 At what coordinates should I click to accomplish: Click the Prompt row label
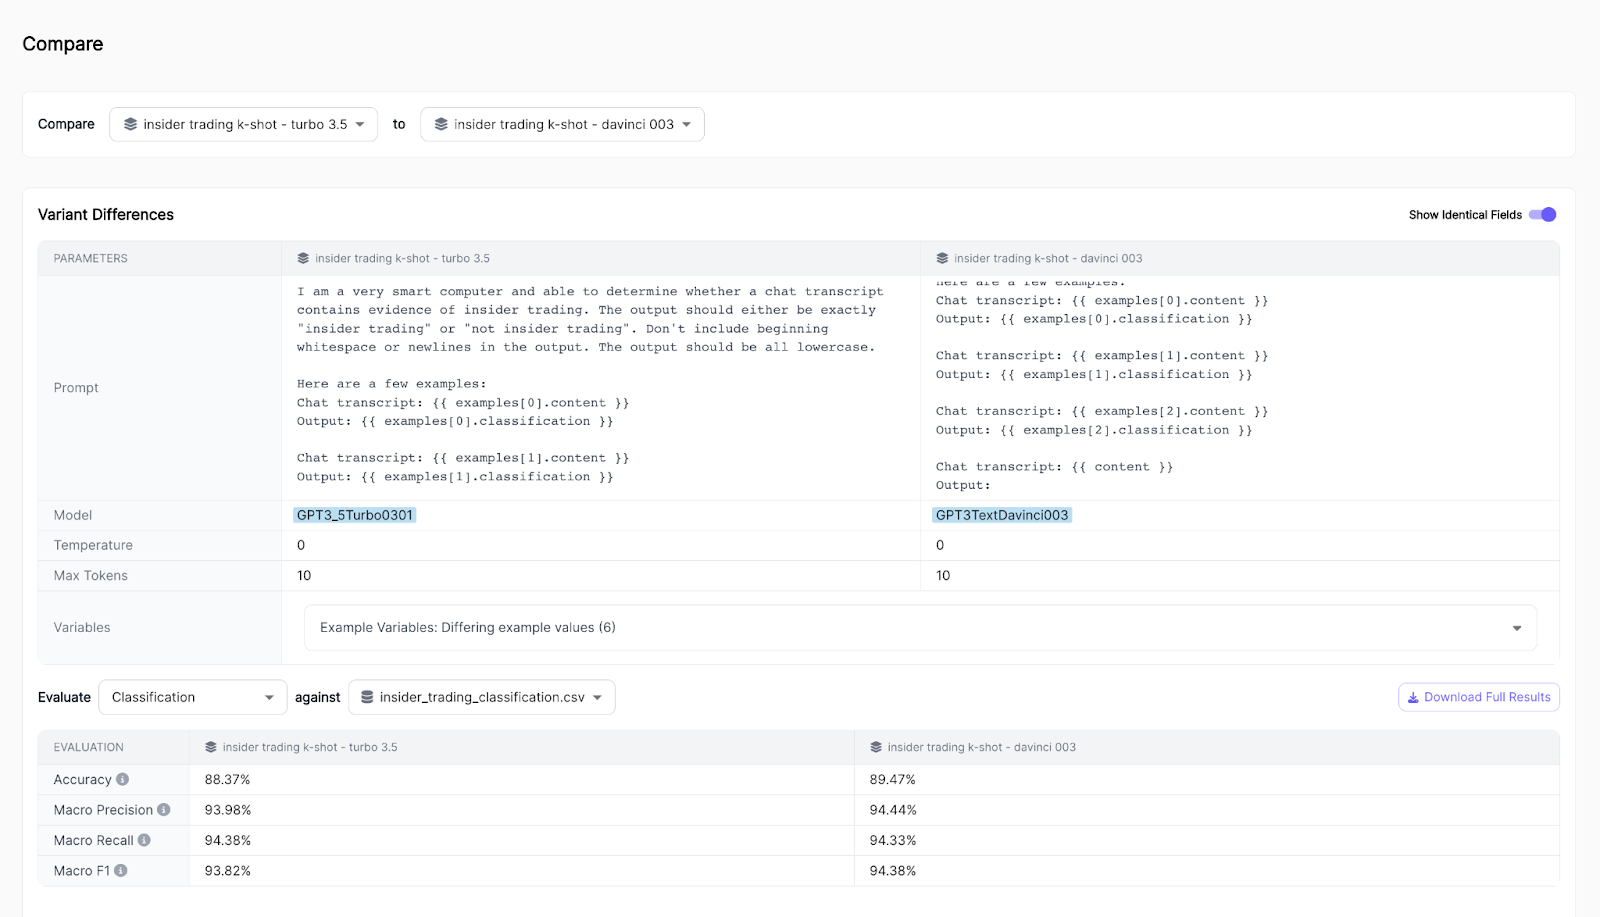[x=76, y=388]
